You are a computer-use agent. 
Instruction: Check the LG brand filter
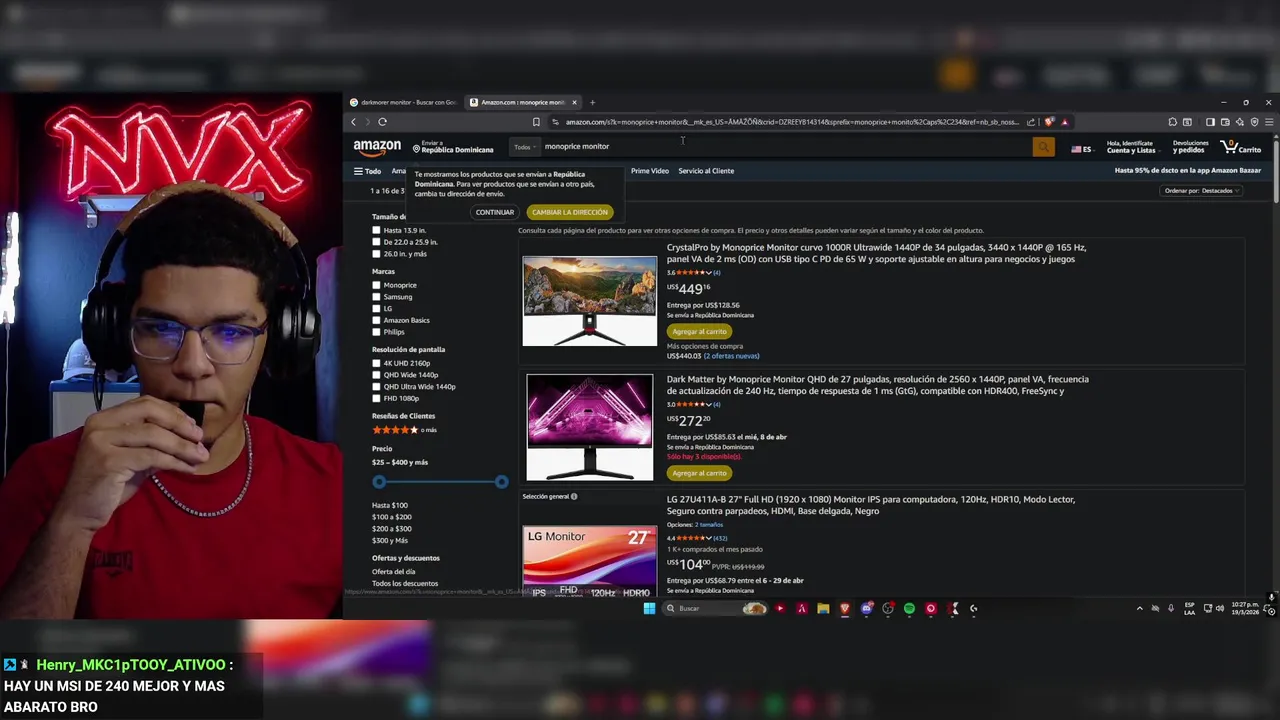point(376,308)
